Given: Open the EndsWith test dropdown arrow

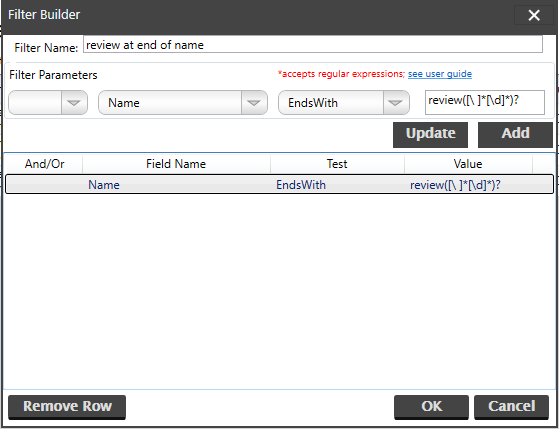Looking at the screenshot, I should [396, 103].
